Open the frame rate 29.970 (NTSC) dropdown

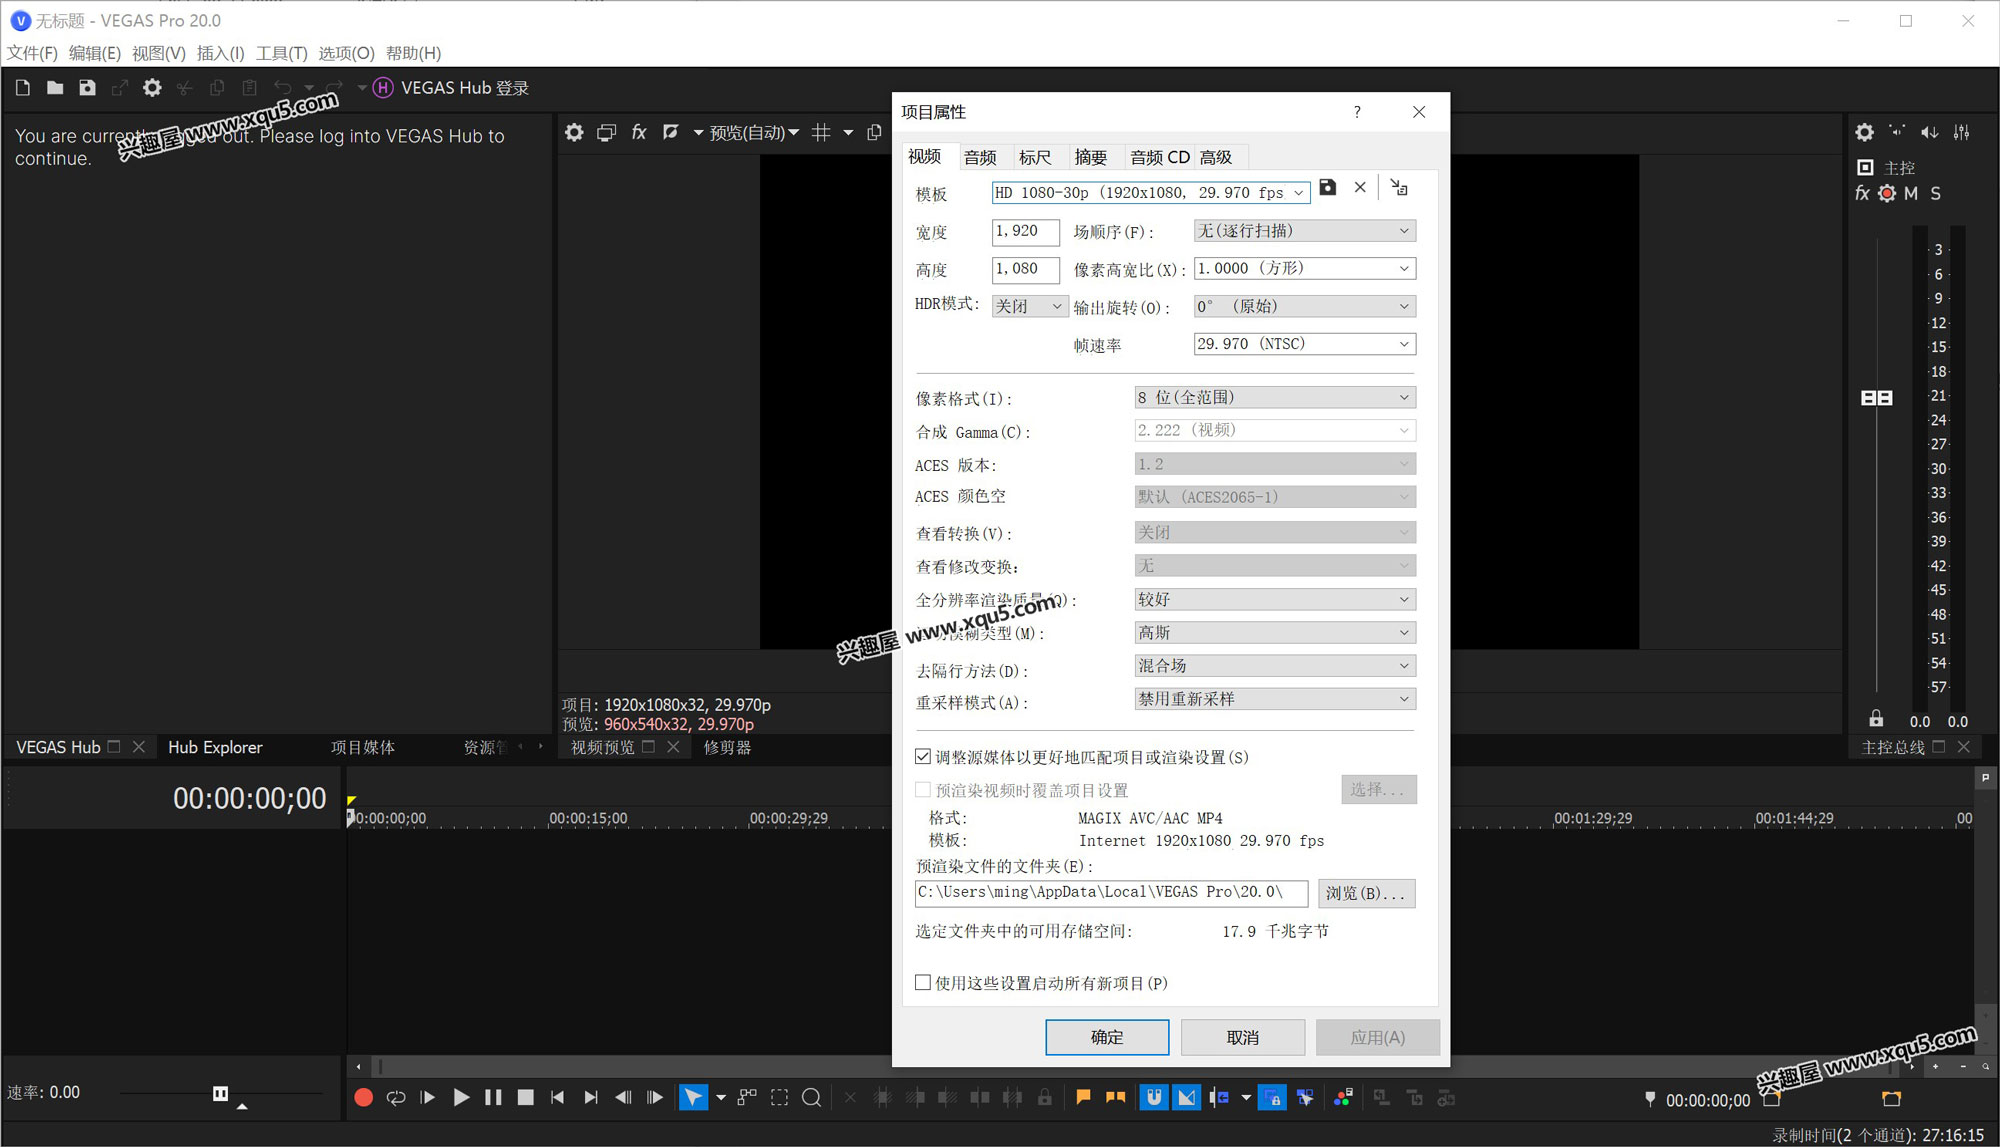1305,344
